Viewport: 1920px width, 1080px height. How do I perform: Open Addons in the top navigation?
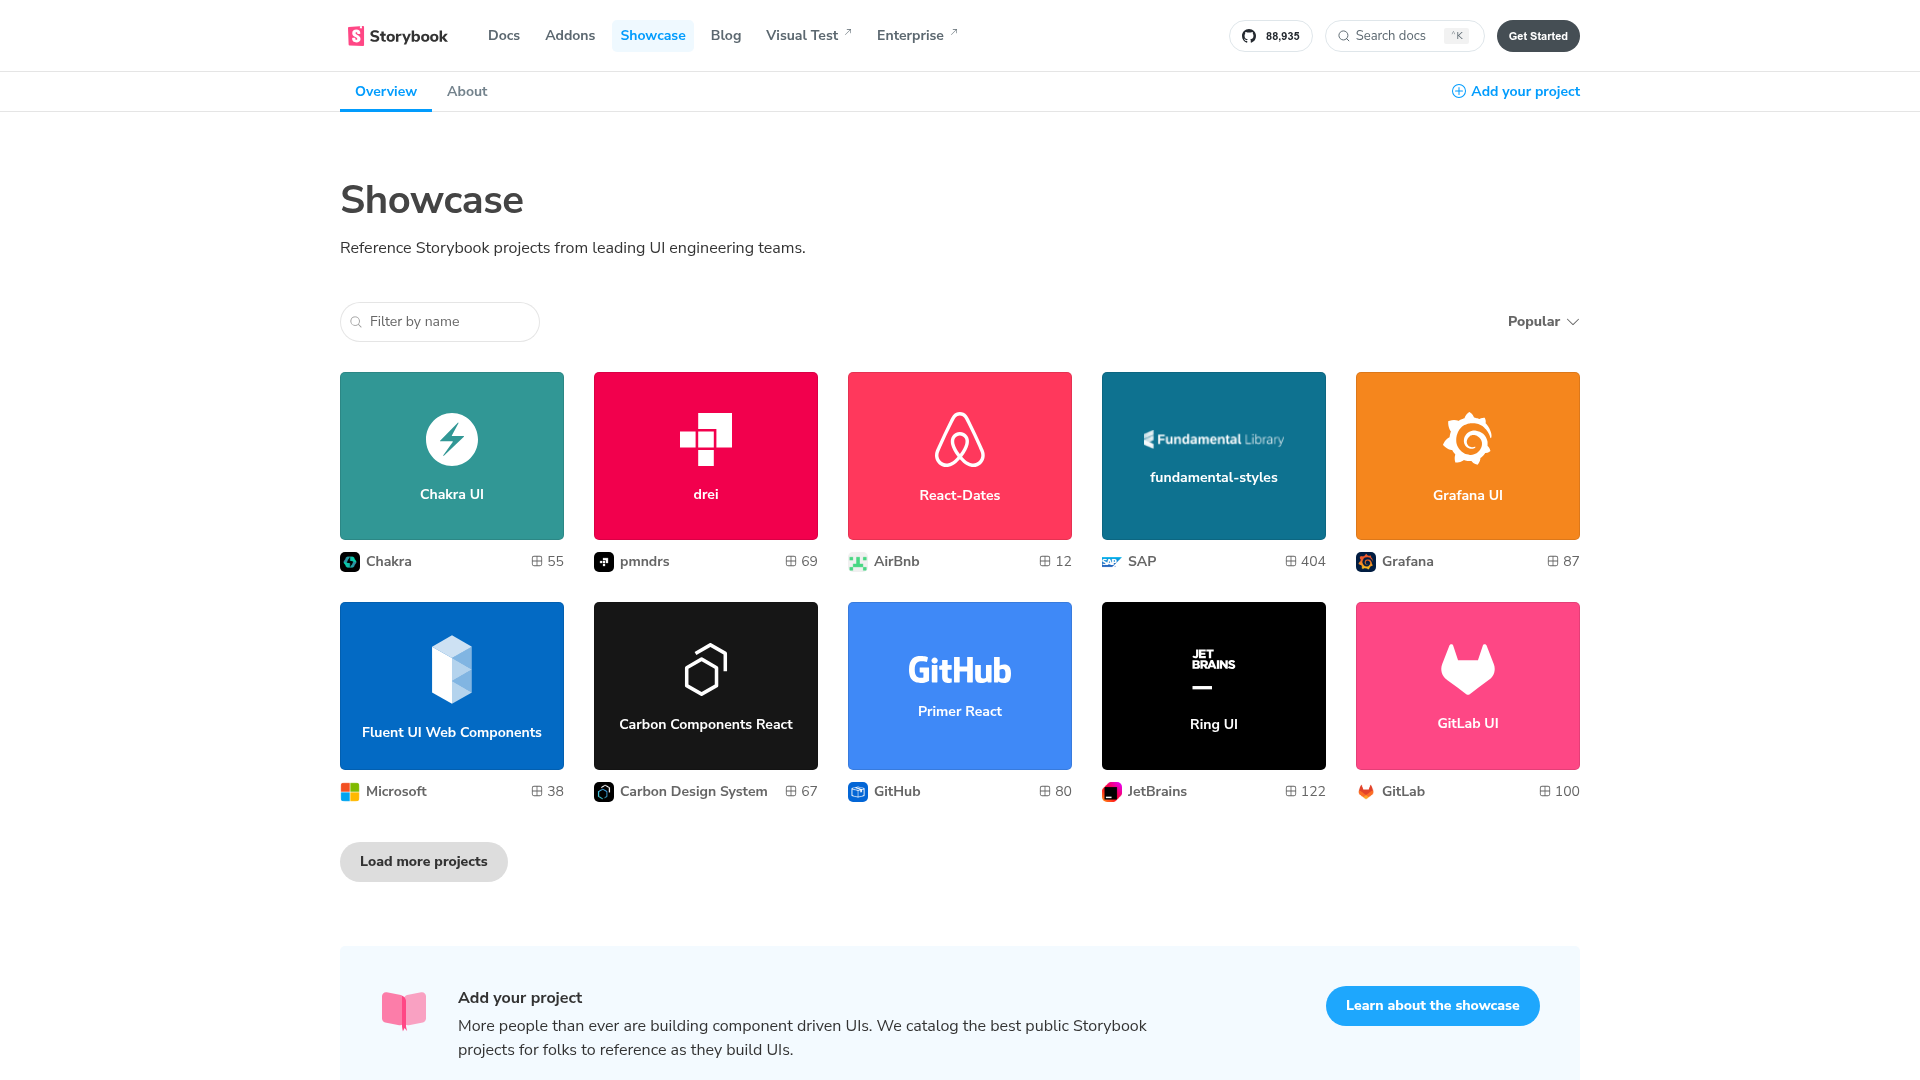tap(570, 36)
